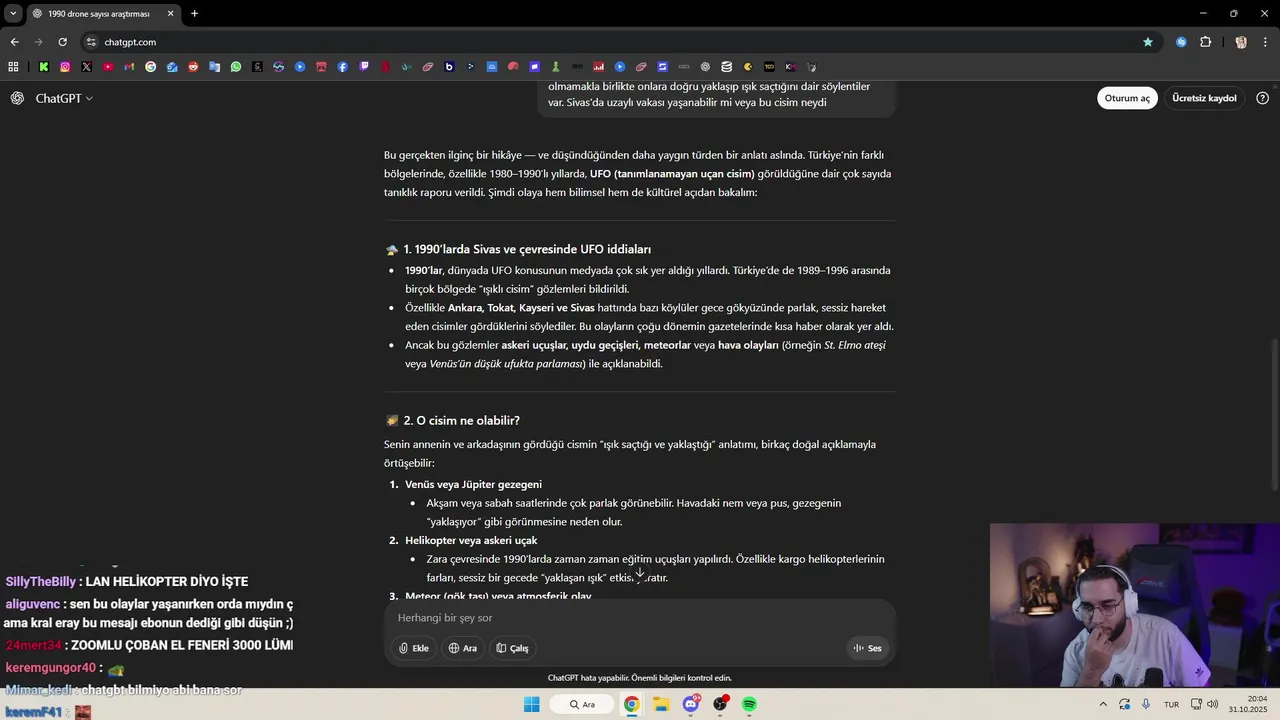Click the Ücretsiz kaydol button
Image resolution: width=1280 pixels, height=720 pixels.
(x=1204, y=98)
